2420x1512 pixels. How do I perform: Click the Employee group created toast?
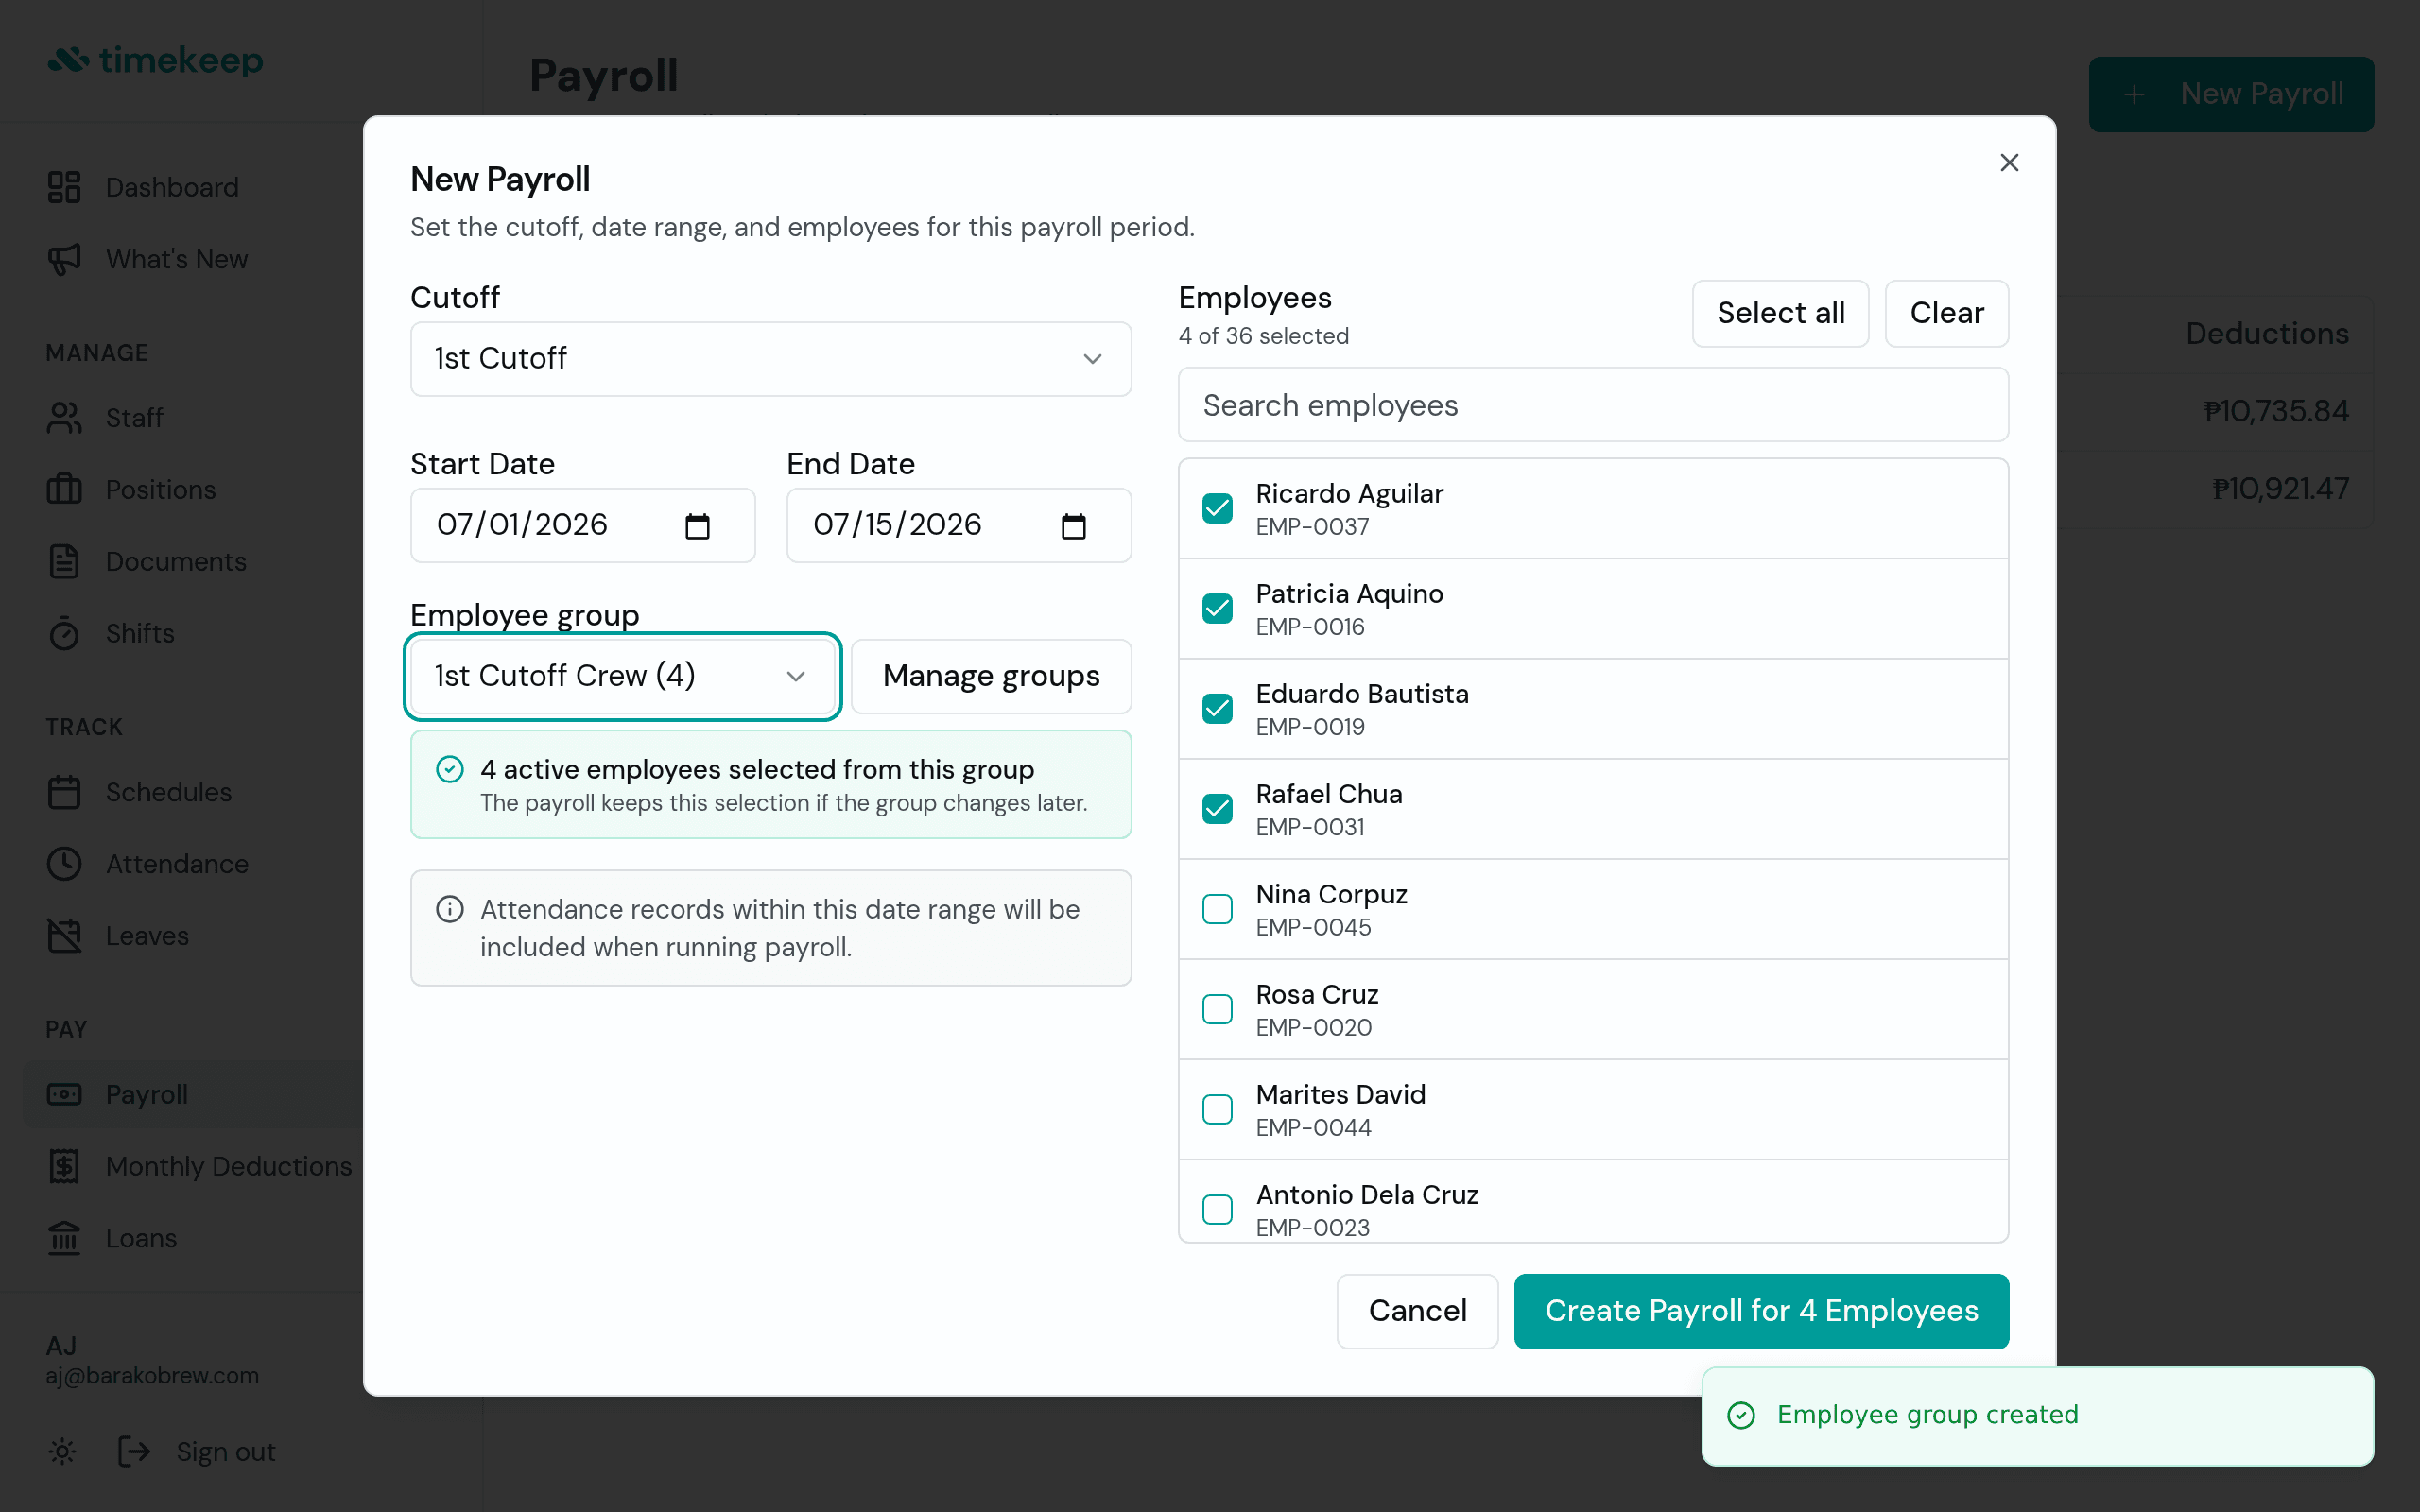(x=2037, y=1415)
